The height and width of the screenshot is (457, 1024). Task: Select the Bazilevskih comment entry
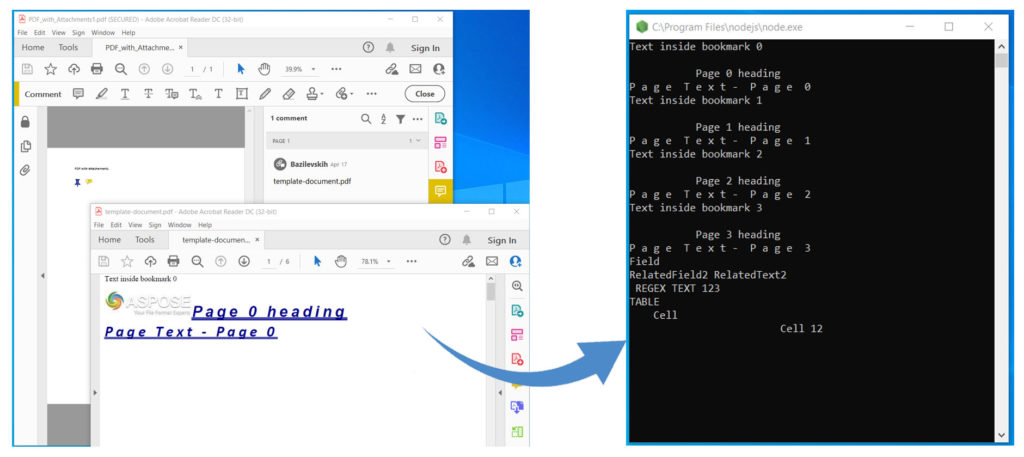tap(347, 172)
